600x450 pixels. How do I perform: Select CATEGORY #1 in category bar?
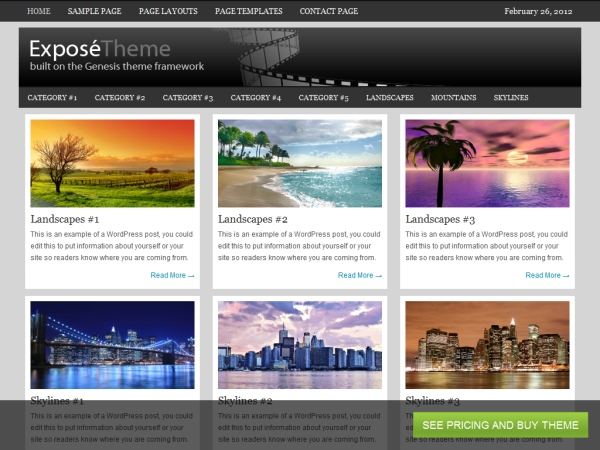[x=52, y=98]
